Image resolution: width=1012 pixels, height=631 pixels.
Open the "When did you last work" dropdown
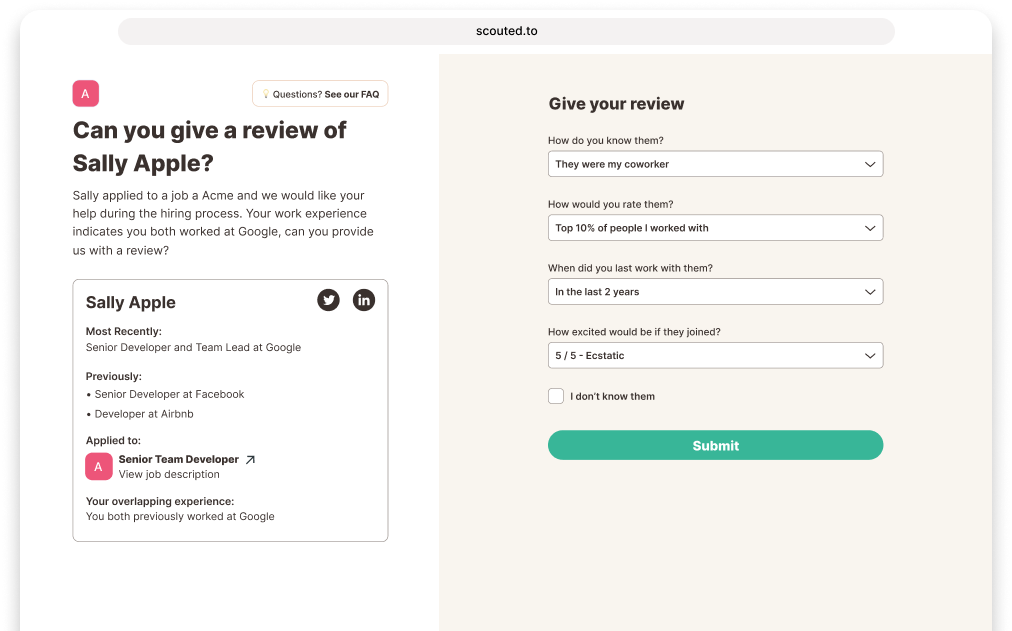[715, 292]
